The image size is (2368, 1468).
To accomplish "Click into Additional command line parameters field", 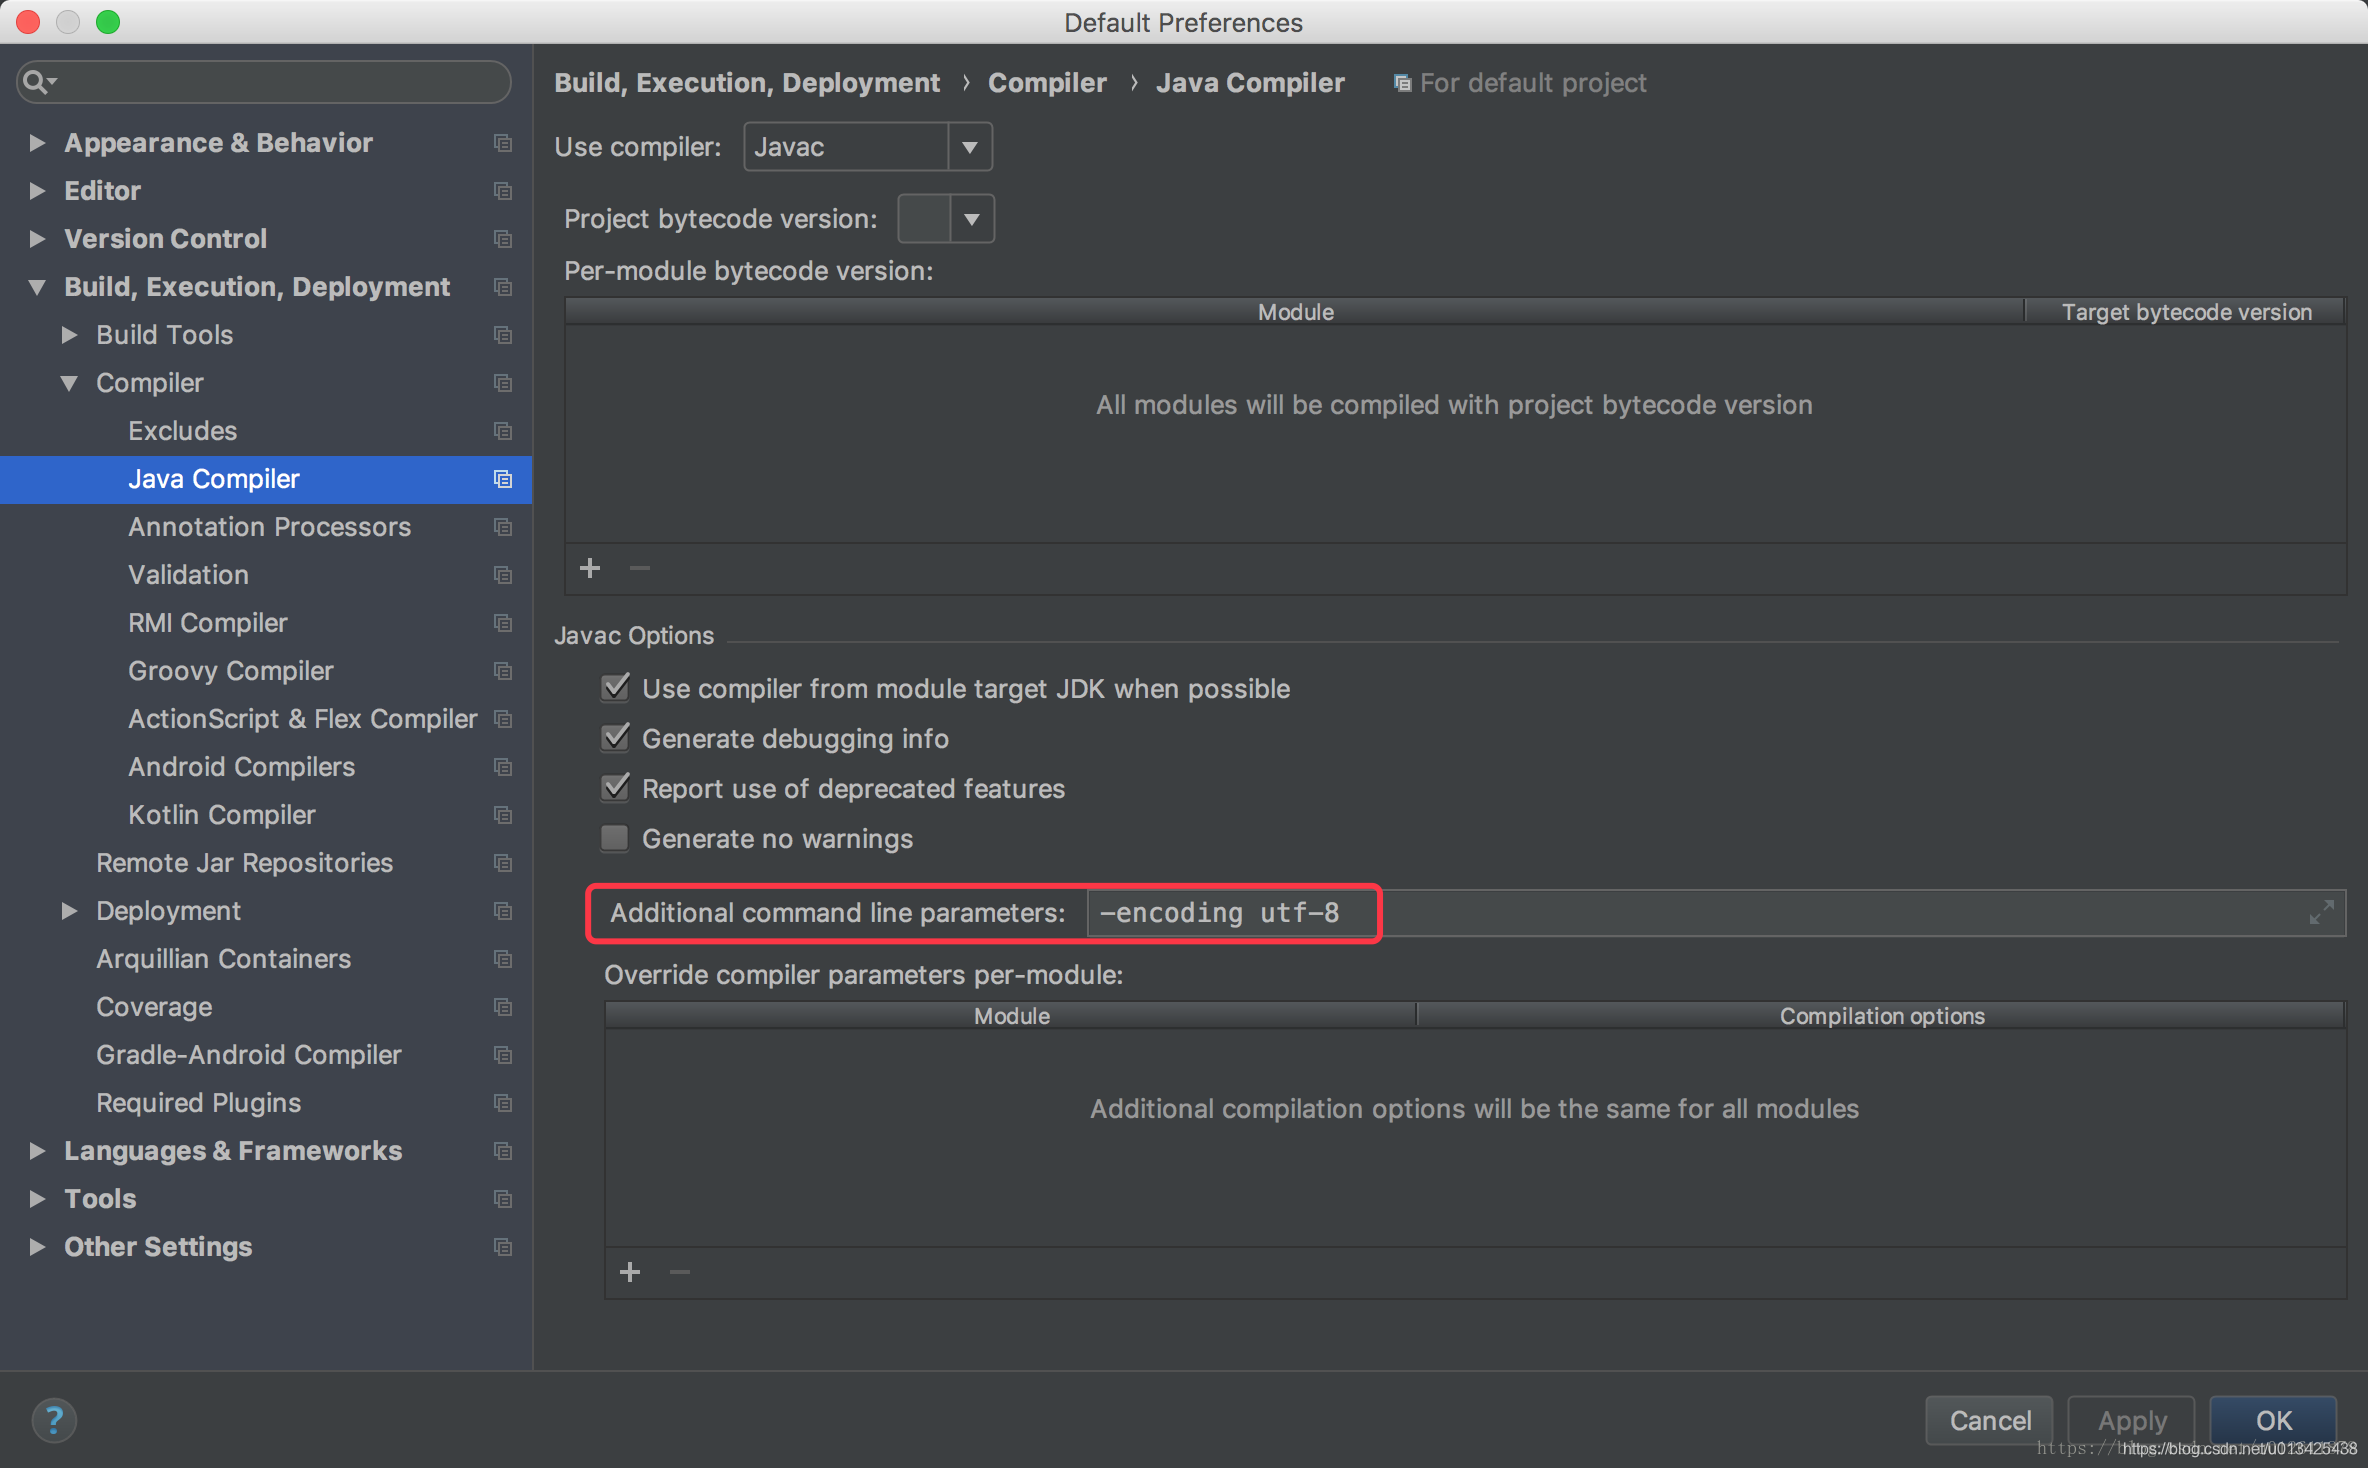I will click(x=1716, y=913).
